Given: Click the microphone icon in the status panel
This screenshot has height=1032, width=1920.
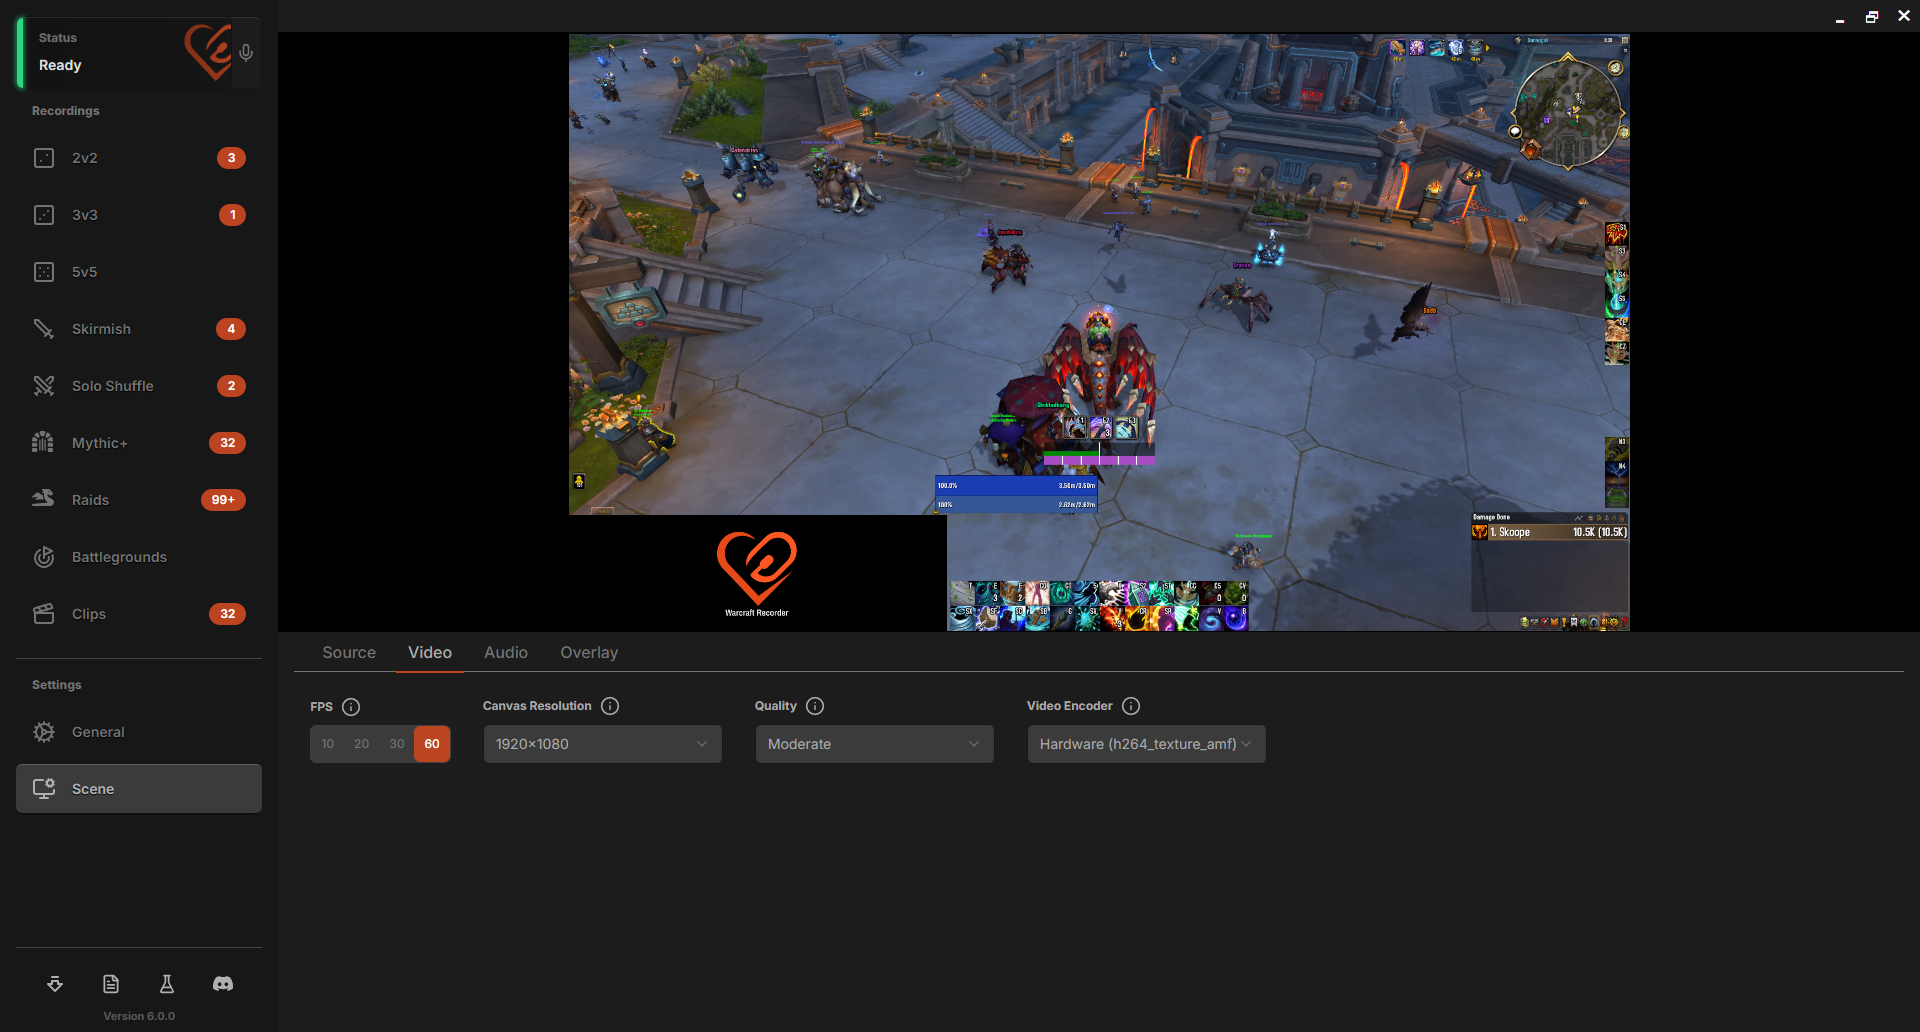Looking at the screenshot, I should pos(246,53).
